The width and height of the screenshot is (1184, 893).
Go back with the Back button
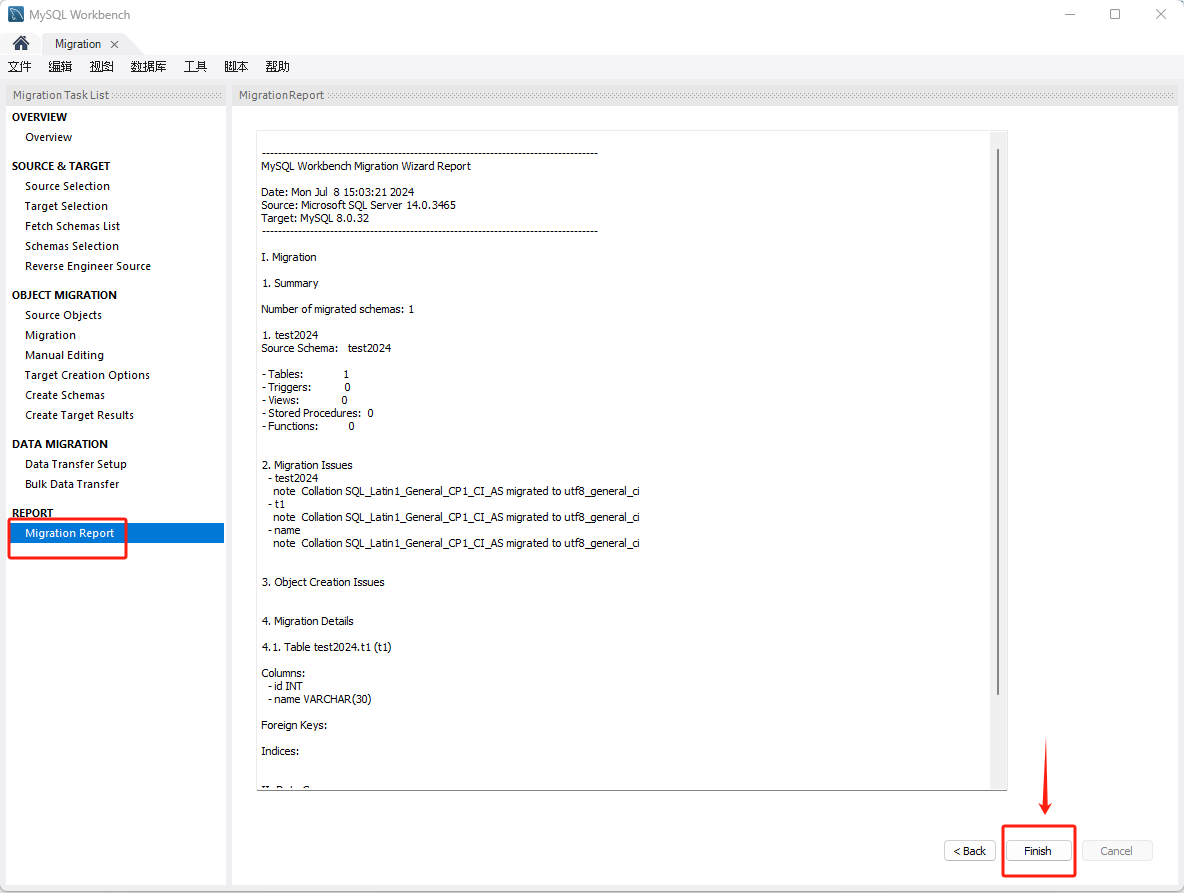pyautogui.click(x=969, y=851)
